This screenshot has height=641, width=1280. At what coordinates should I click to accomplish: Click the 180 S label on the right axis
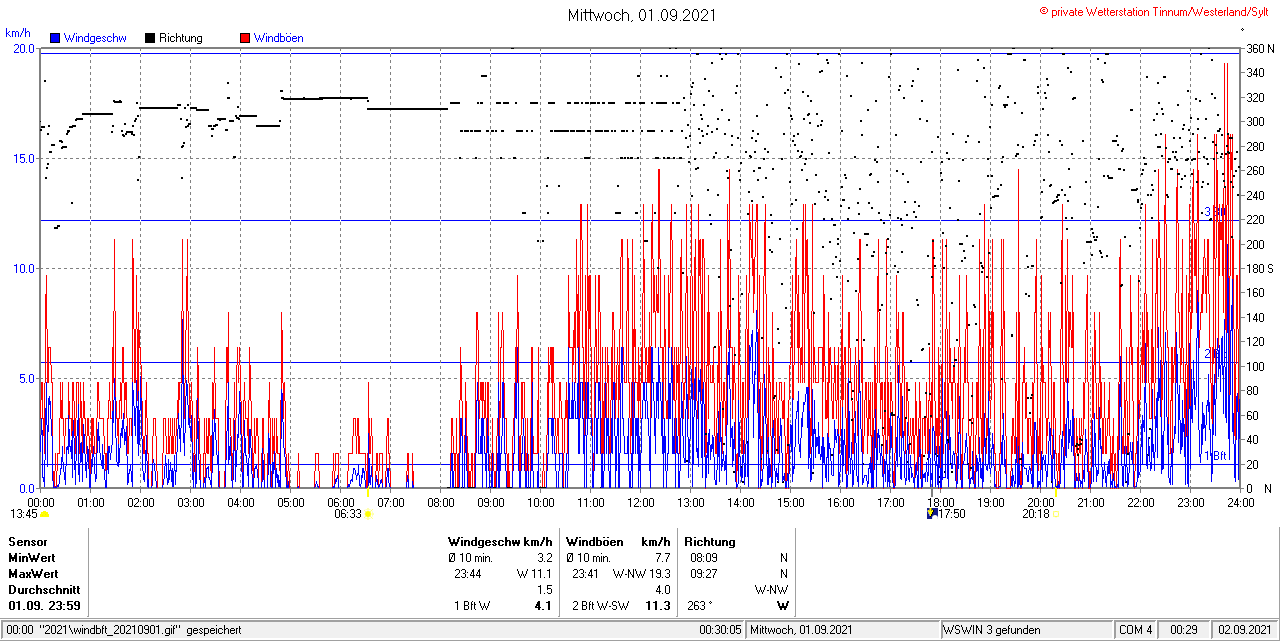click(1258, 268)
